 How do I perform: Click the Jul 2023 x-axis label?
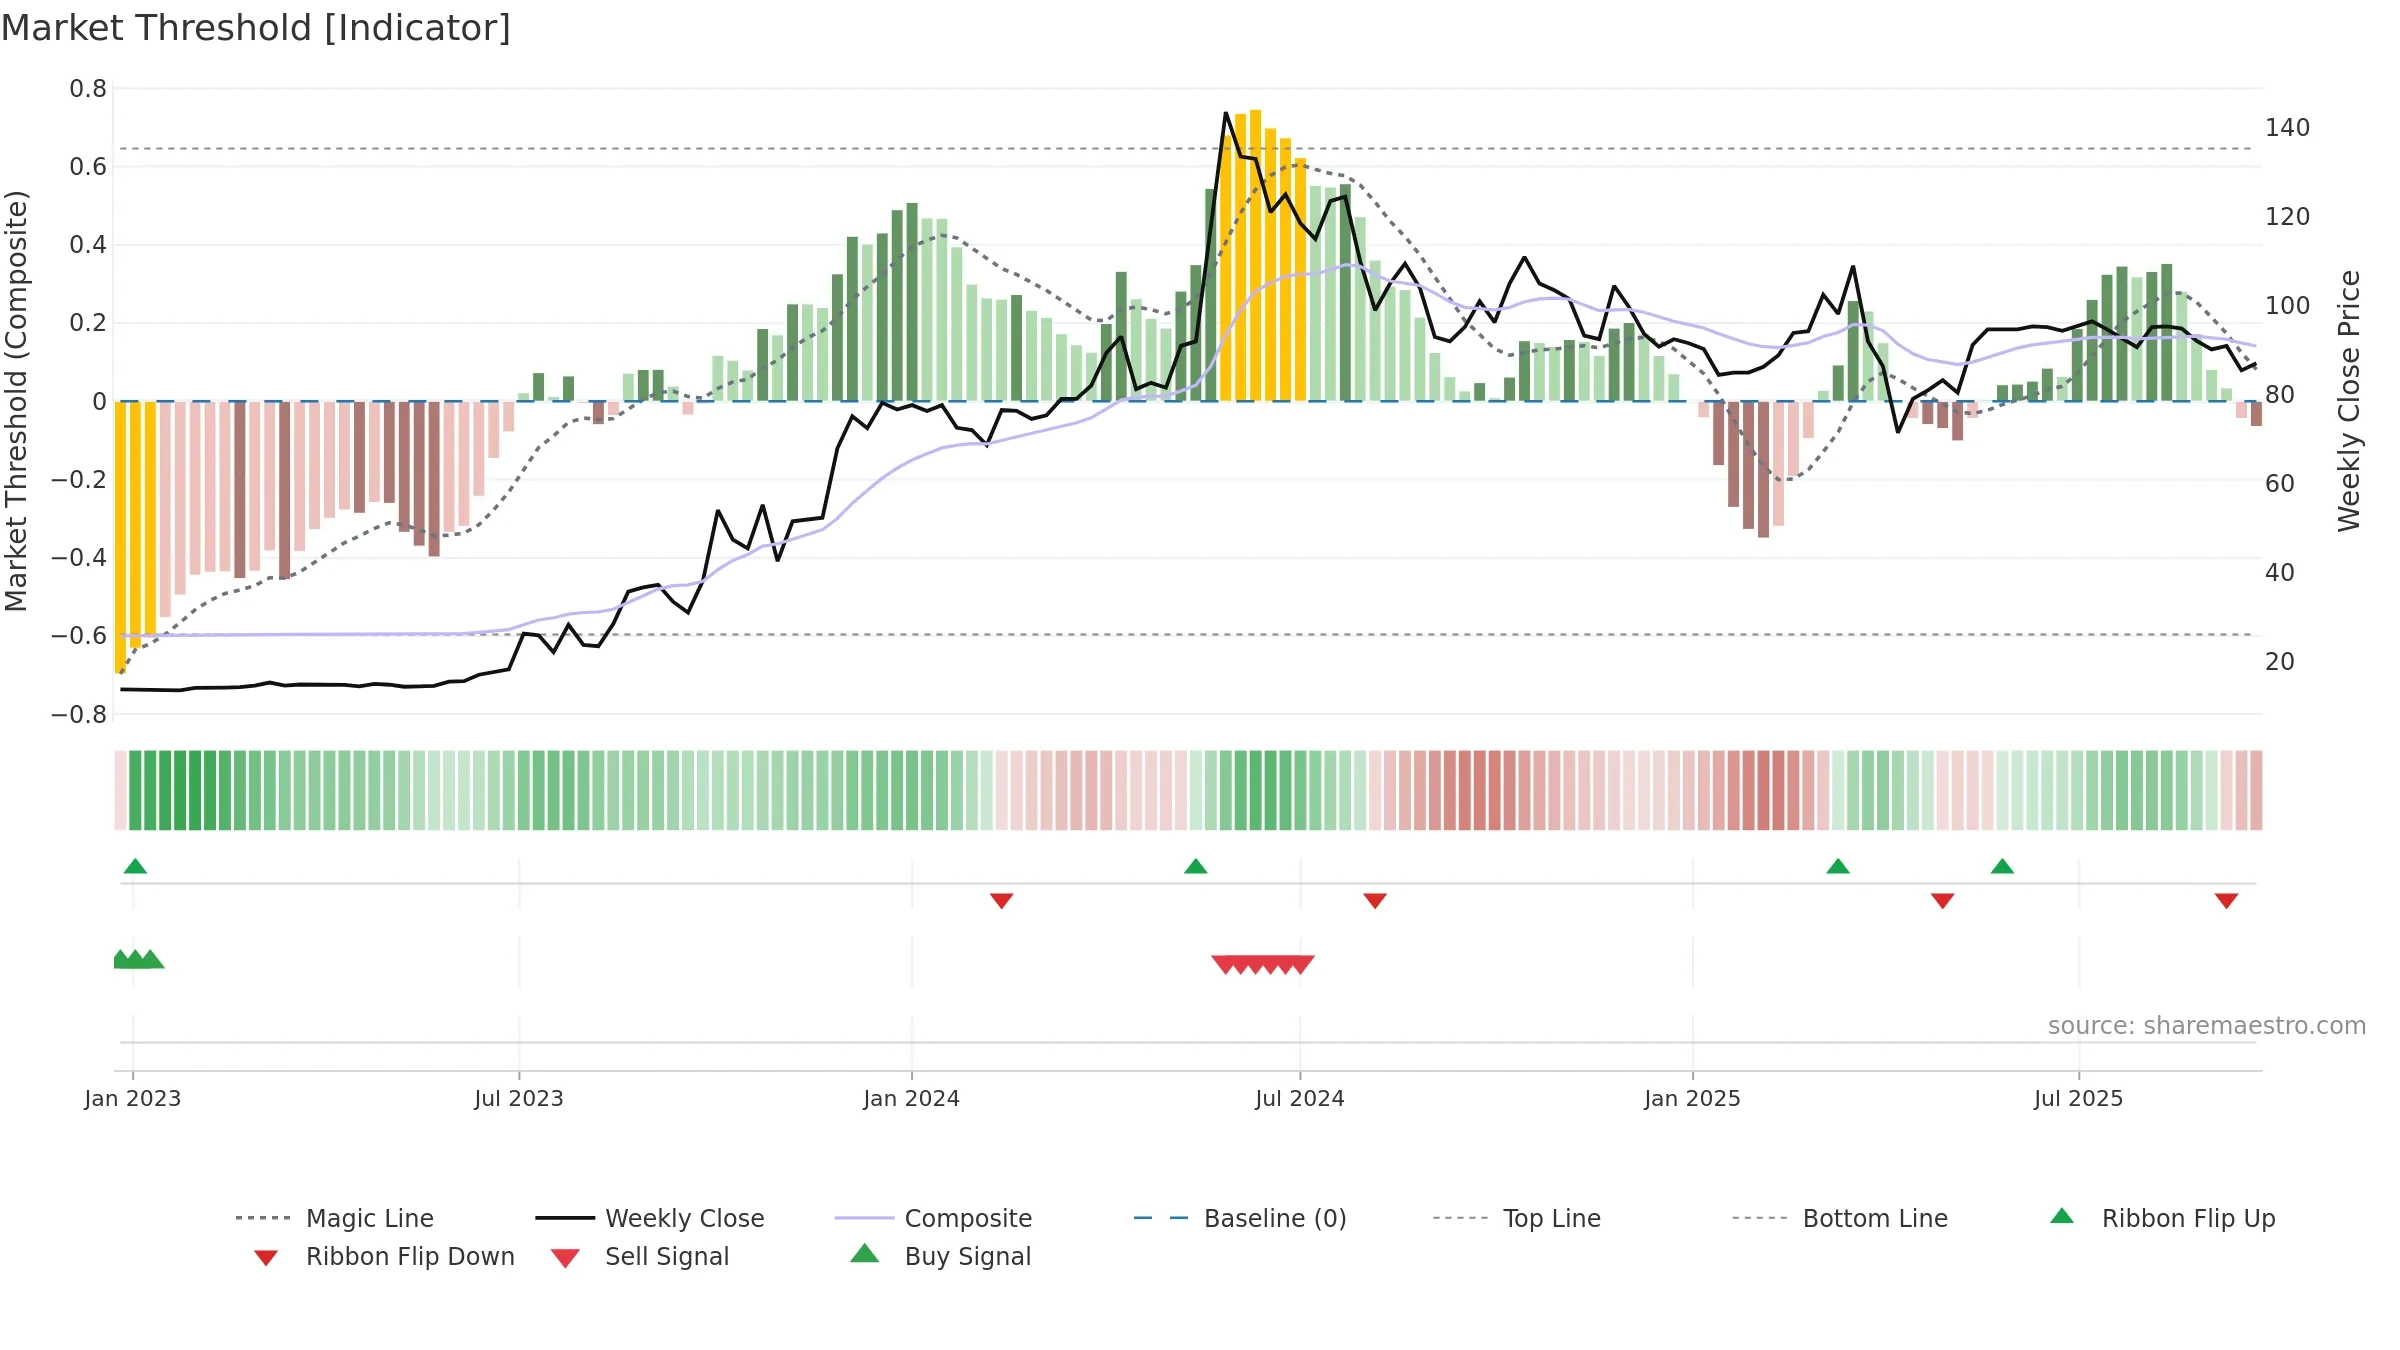click(x=519, y=1099)
